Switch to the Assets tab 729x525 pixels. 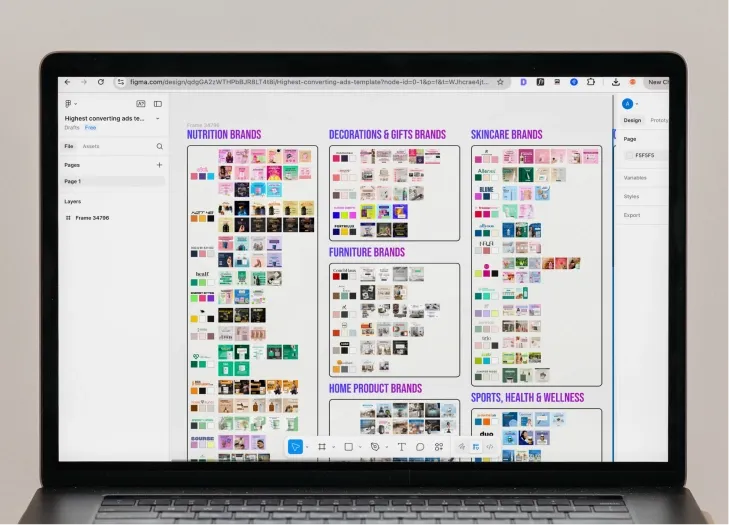click(x=91, y=146)
